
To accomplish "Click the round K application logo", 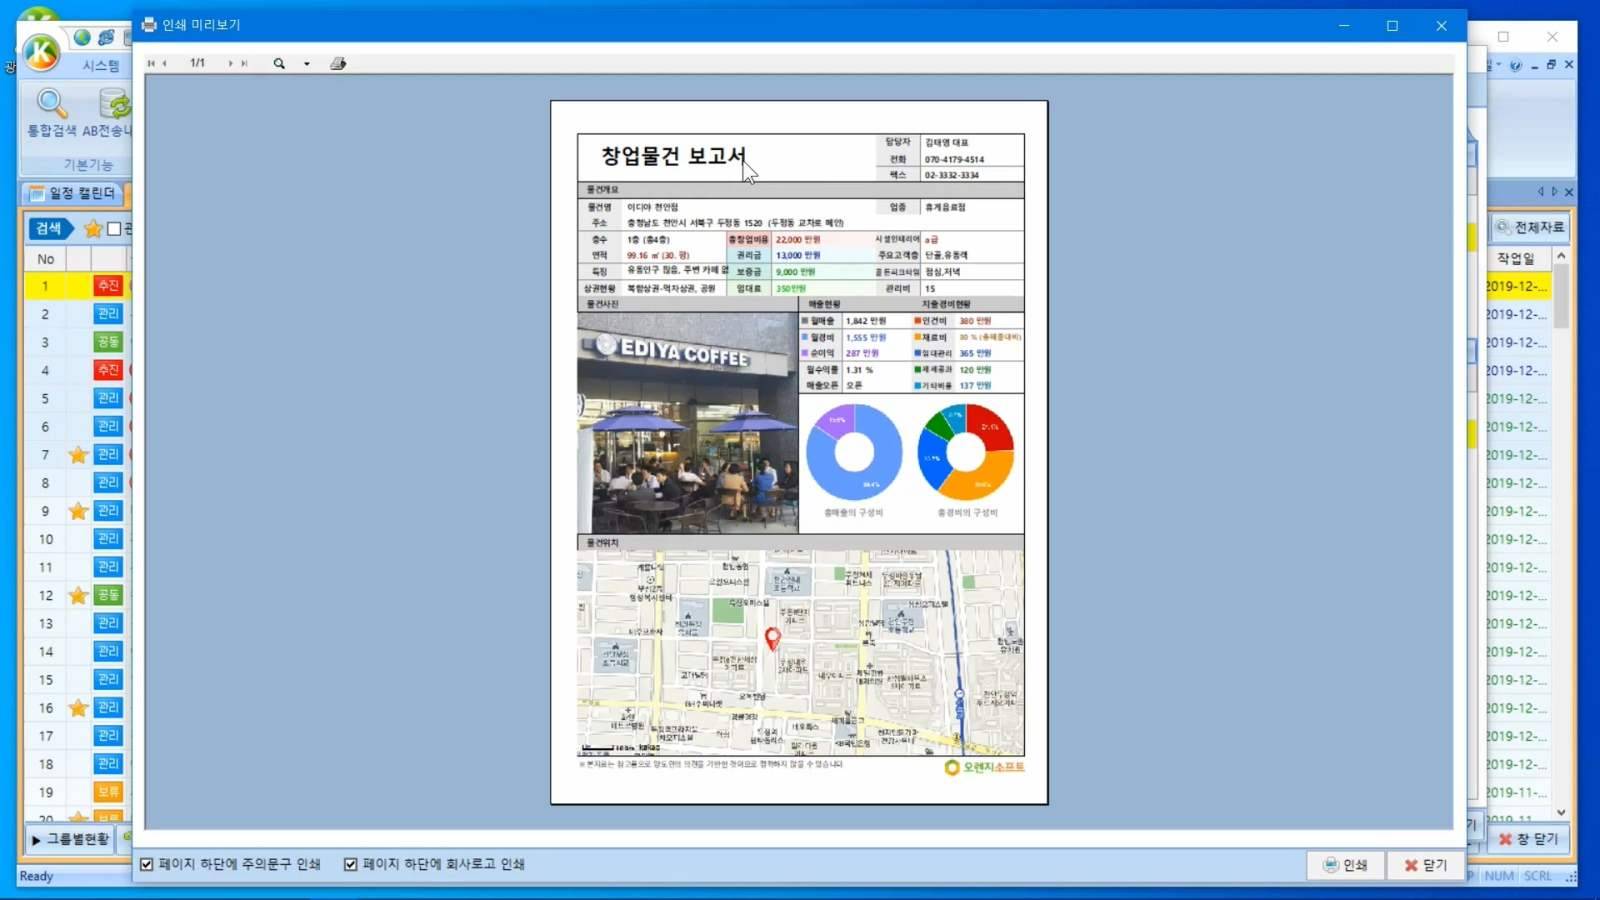I will click(x=41, y=52).
